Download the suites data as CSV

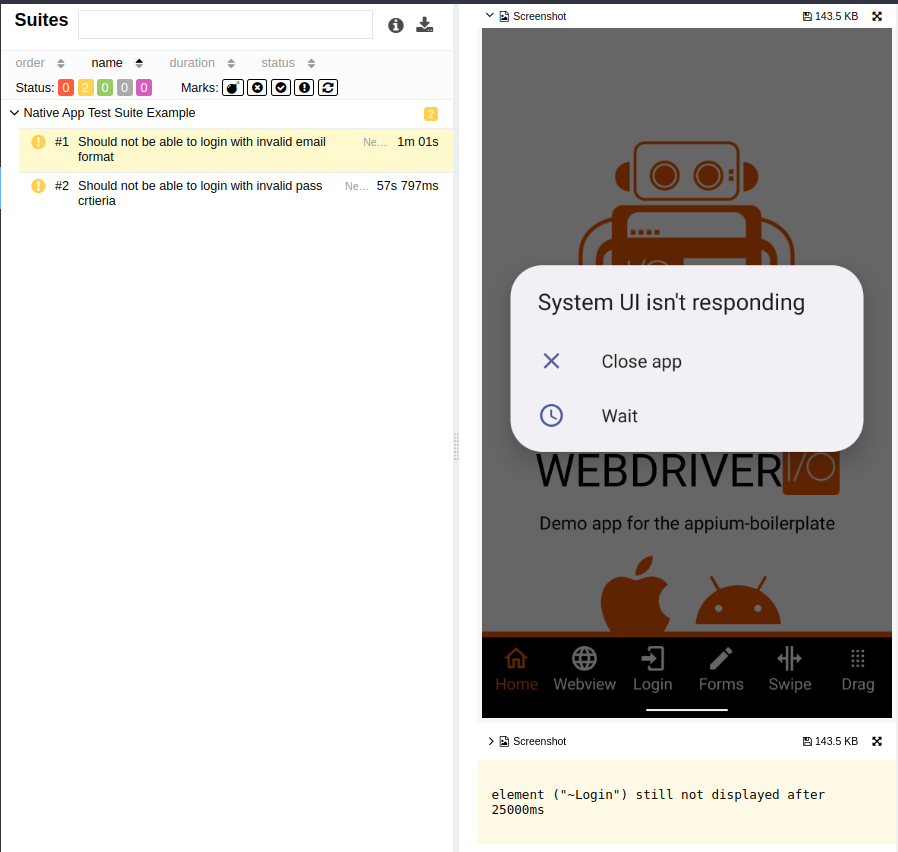pyautogui.click(x=424, y=25)
